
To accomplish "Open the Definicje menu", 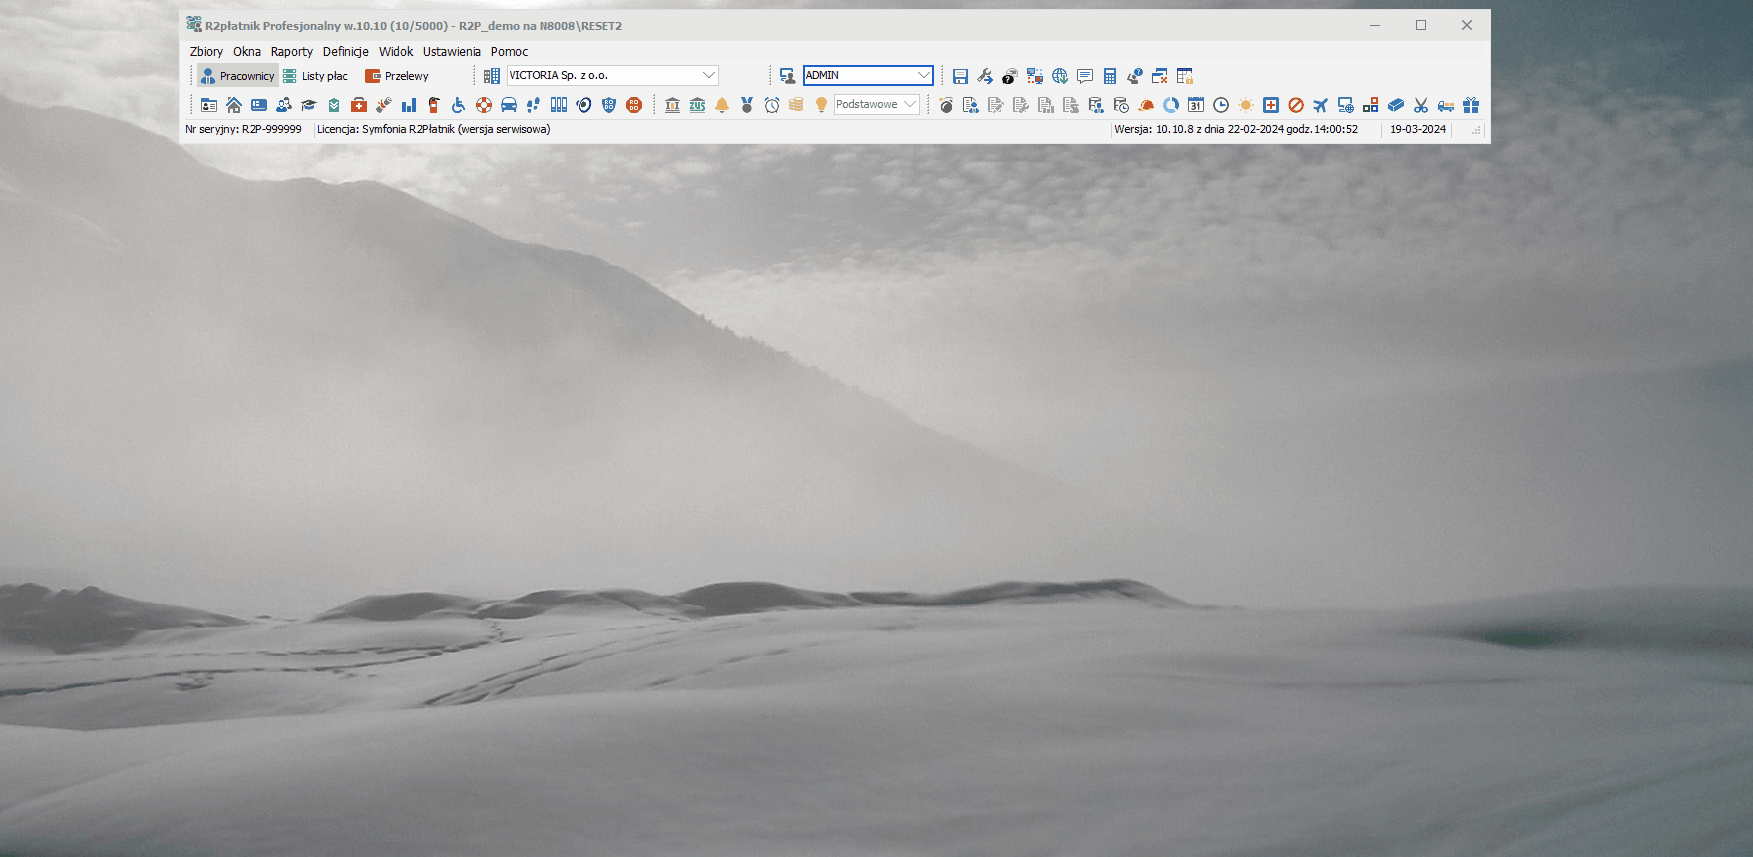I will click(346, 52).
